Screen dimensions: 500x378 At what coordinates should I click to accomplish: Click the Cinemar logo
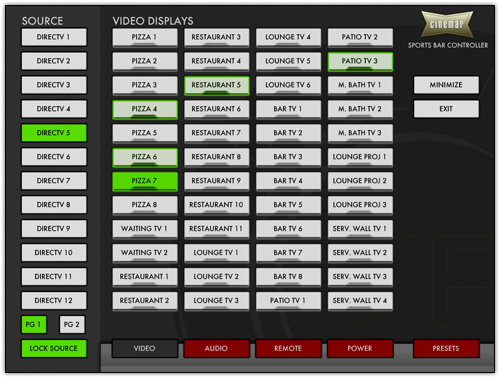coord(446,24)
